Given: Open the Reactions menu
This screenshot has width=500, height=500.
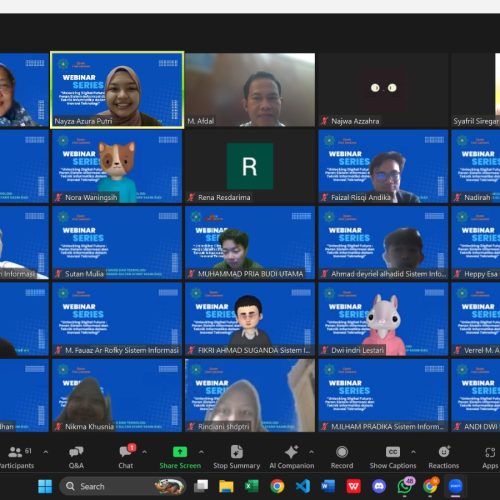Looking at the screenshot, I should (x=444, y=458).
